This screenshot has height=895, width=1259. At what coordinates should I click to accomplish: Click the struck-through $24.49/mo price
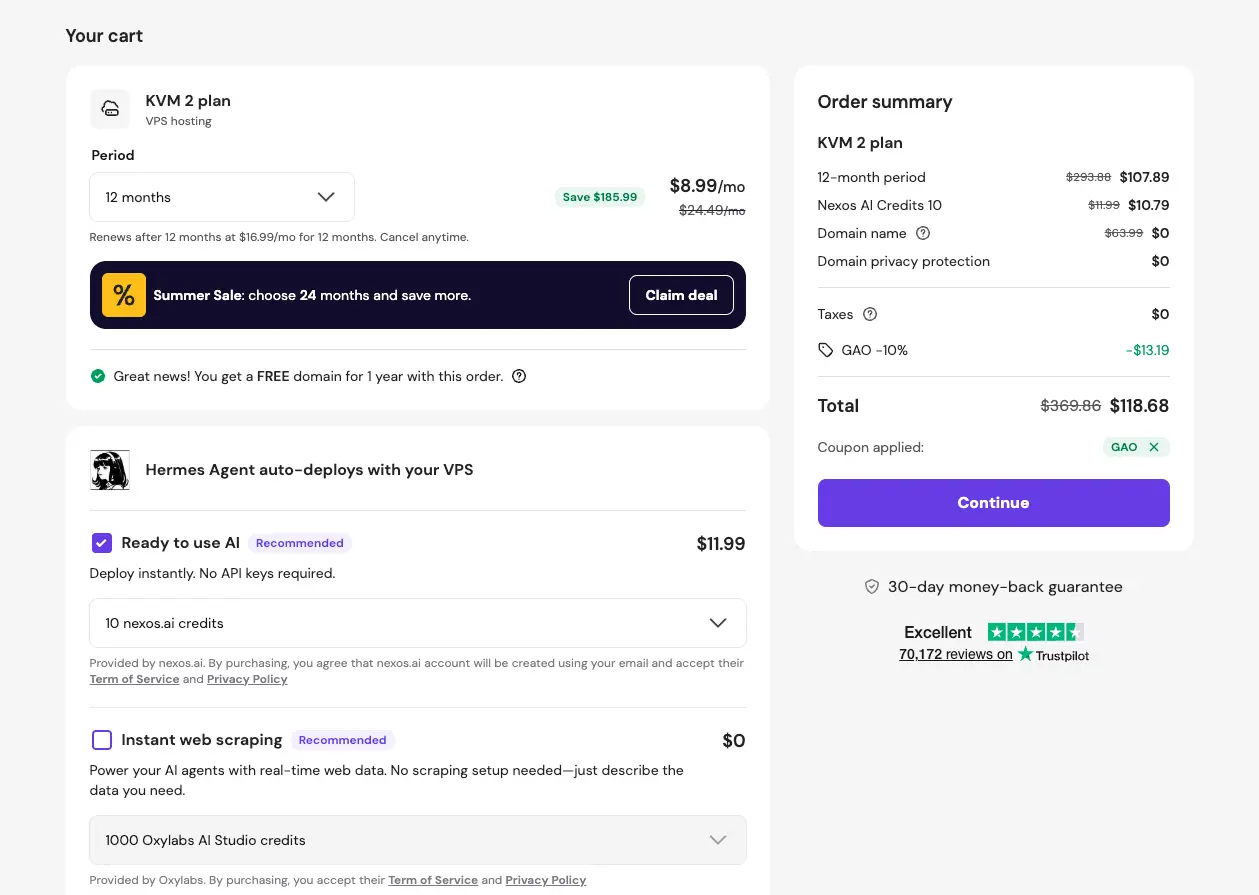712,211
